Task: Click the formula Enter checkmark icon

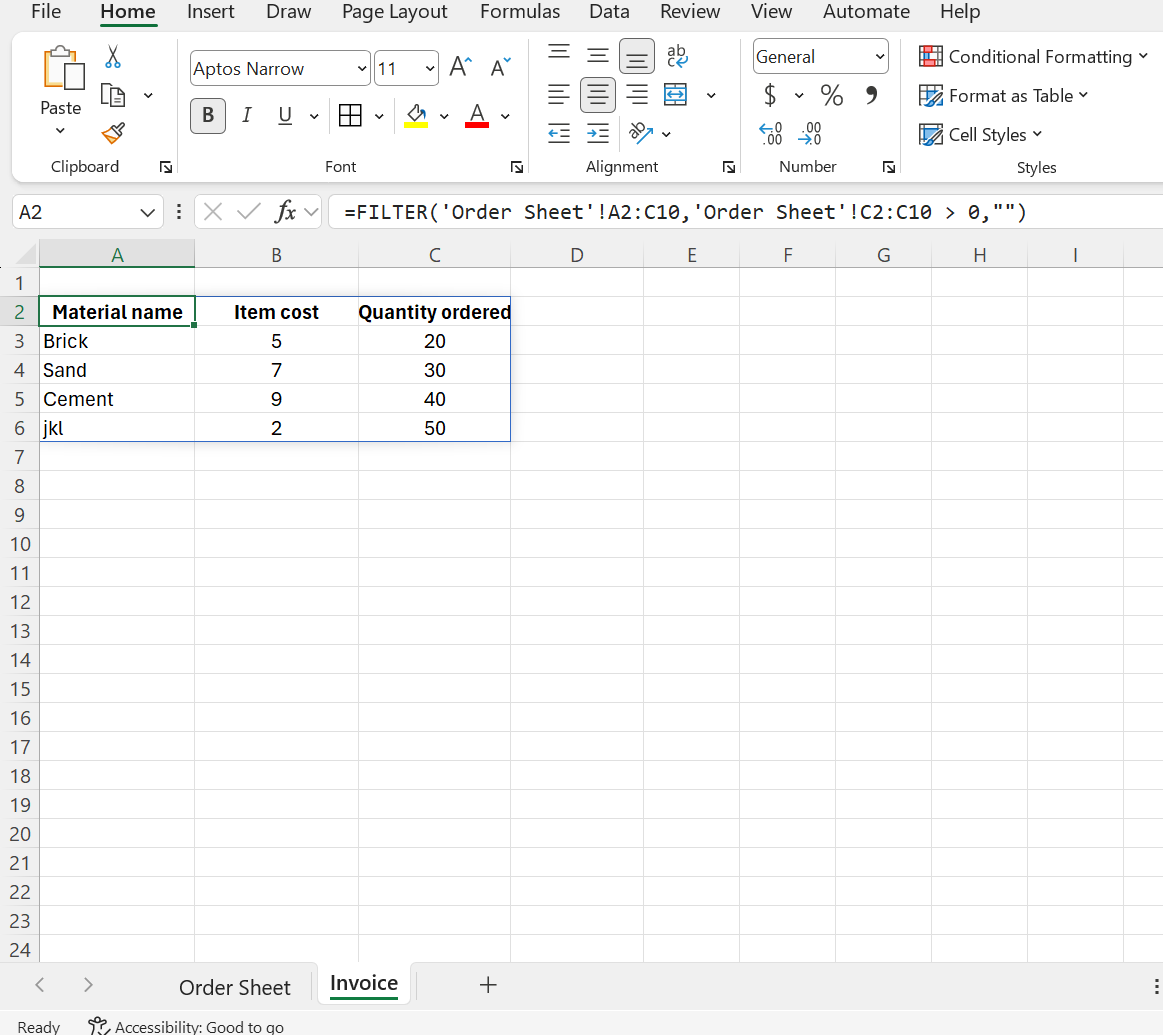Action: pos(248,212)
